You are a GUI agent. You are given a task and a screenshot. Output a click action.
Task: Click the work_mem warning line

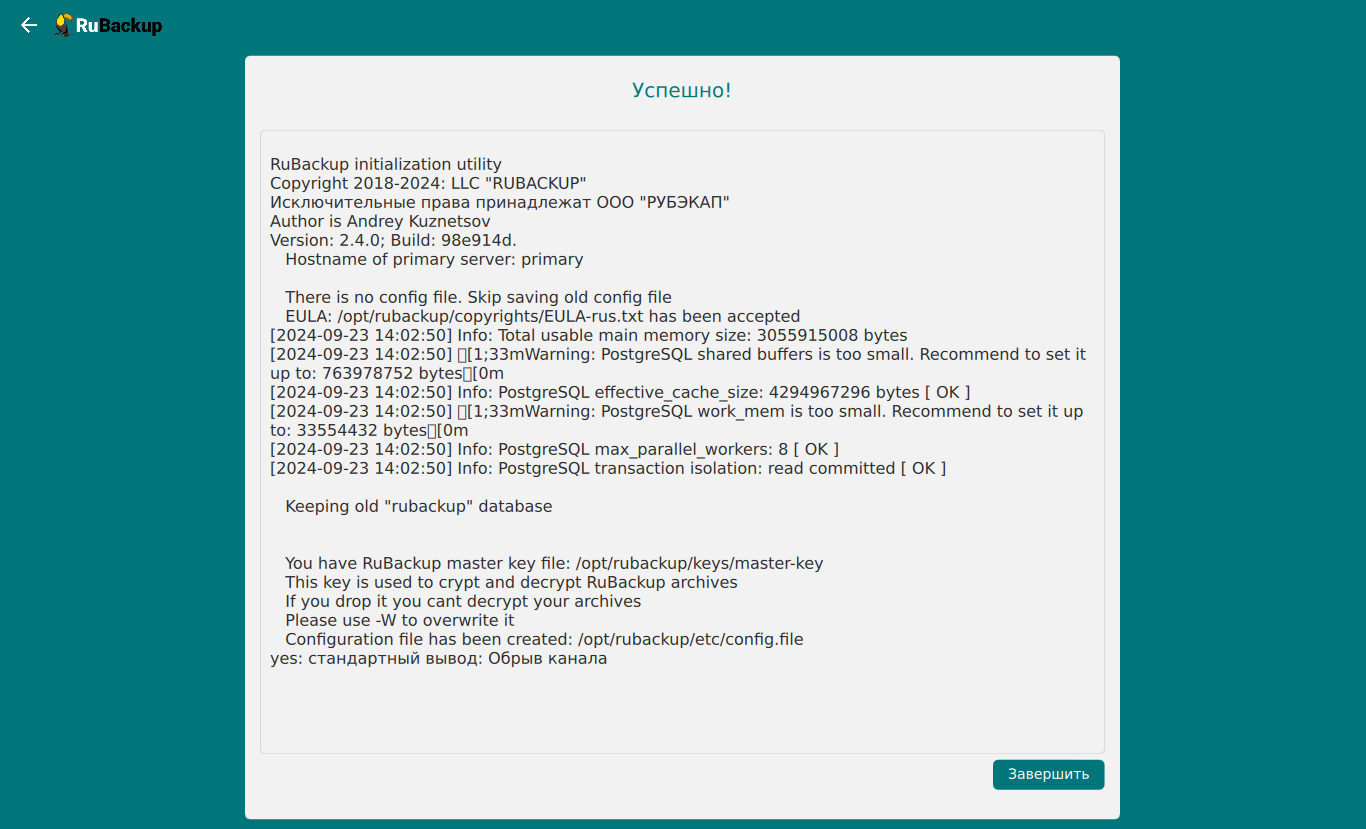coord(677,411)
